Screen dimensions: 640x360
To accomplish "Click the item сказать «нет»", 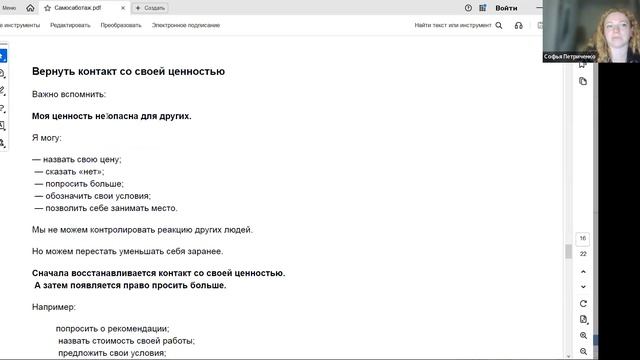I will coord(69,172).
